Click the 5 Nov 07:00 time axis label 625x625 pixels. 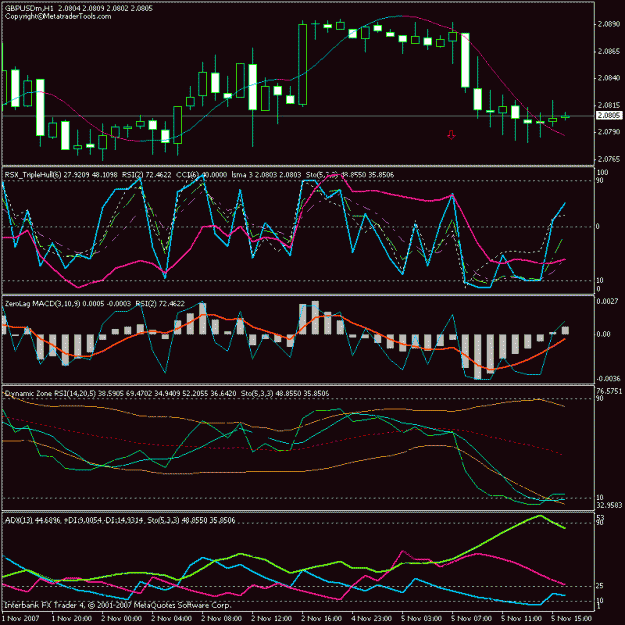(472, 618)
